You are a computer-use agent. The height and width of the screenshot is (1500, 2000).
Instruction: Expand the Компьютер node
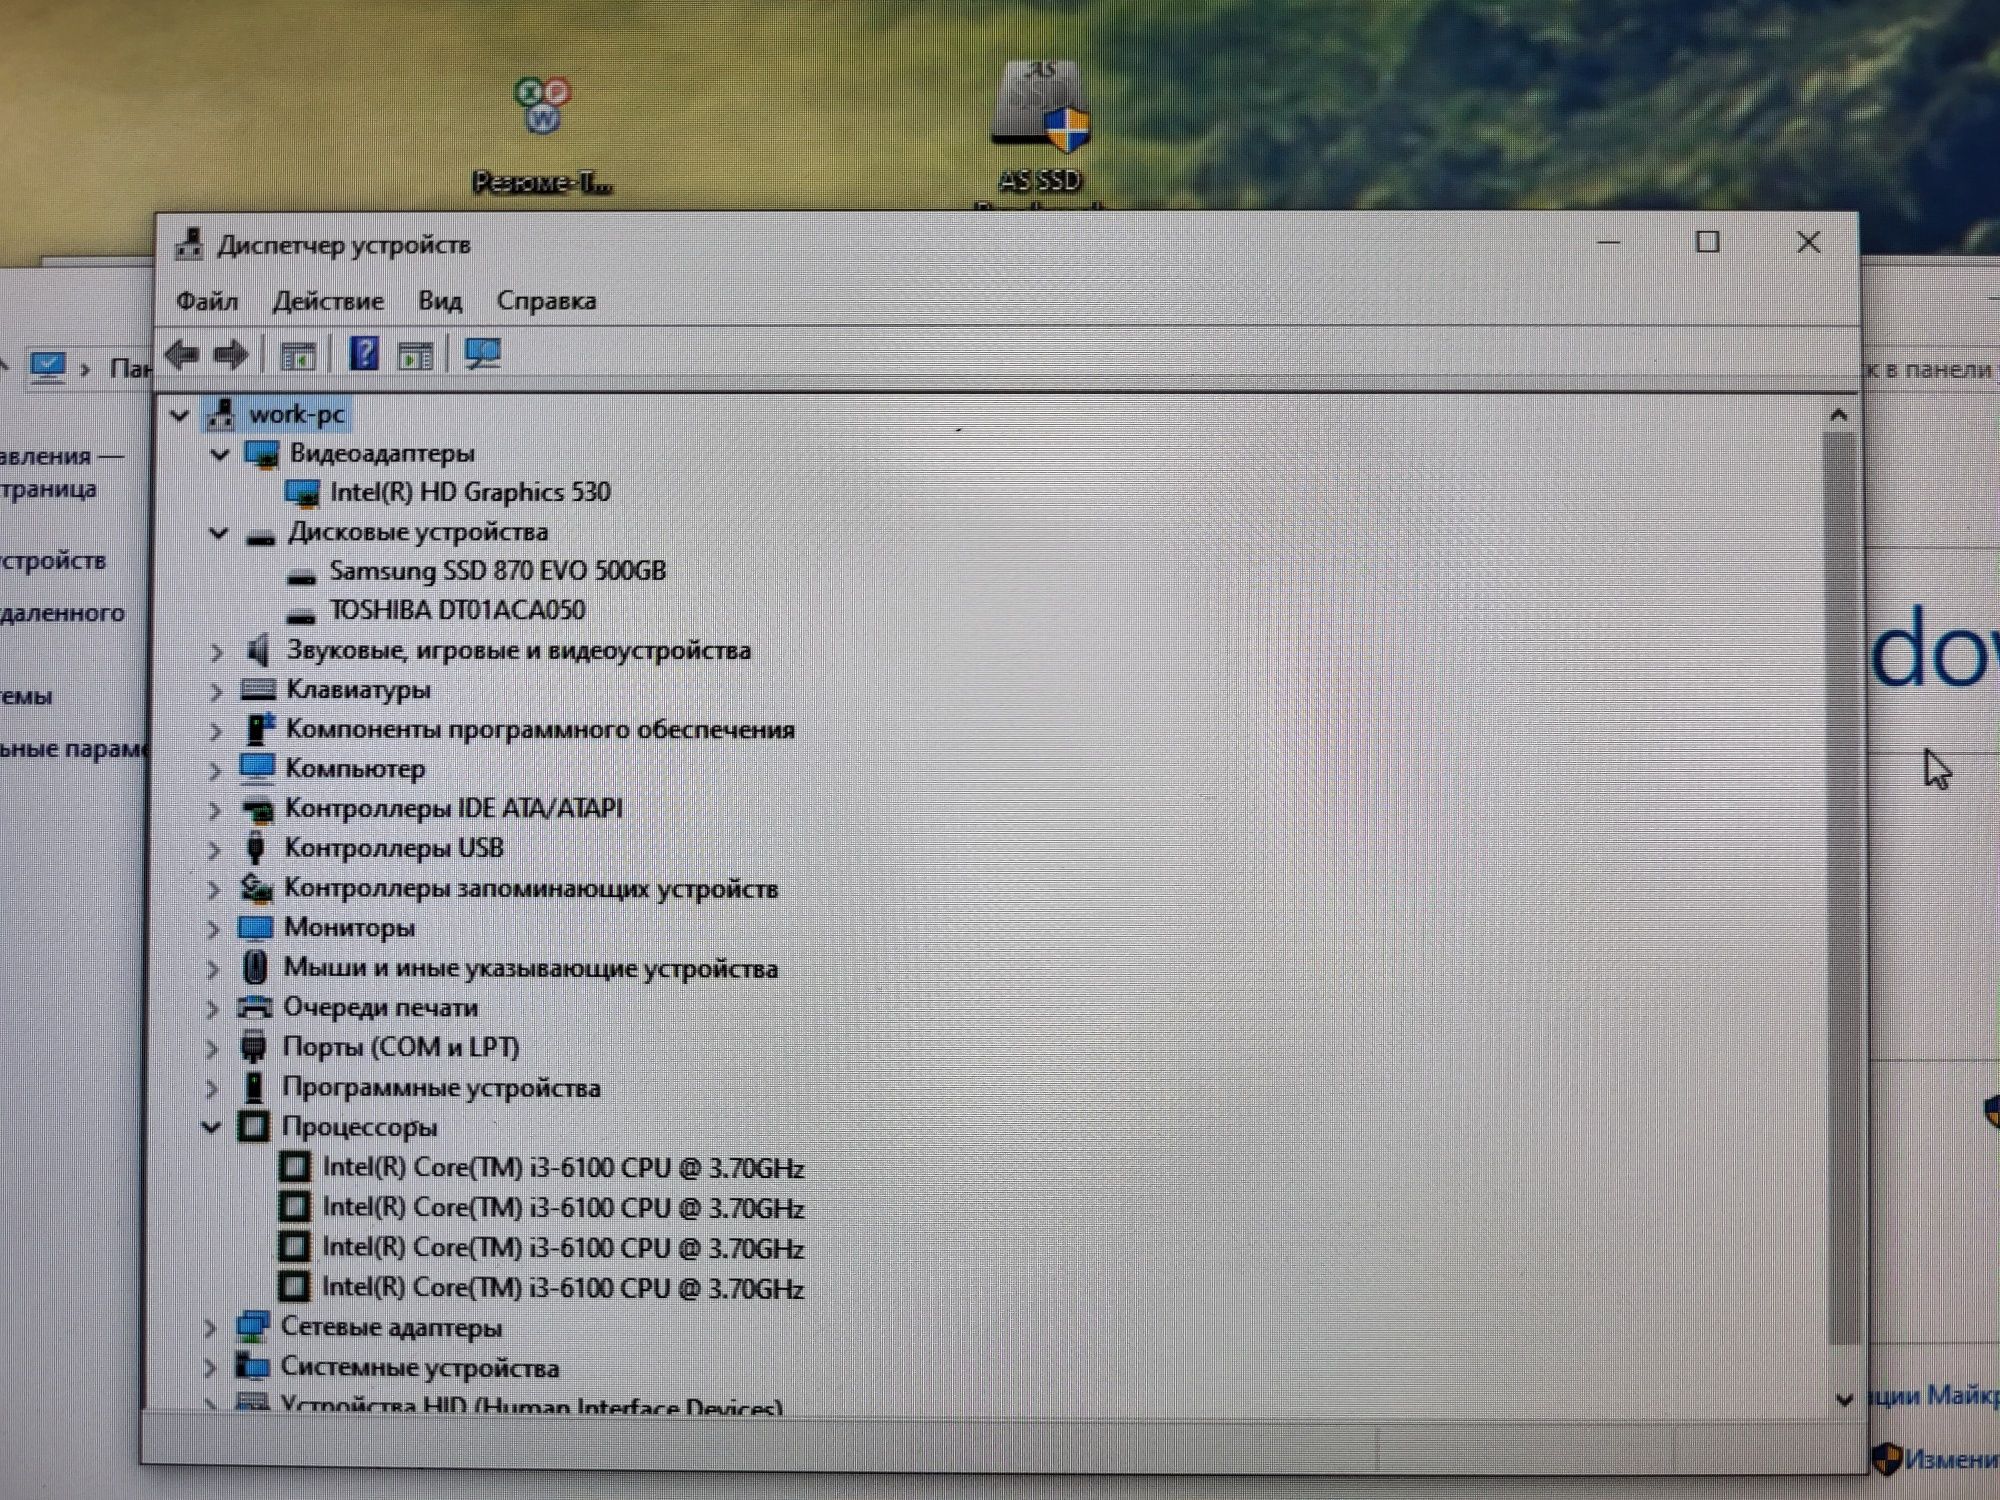[215, 770]
